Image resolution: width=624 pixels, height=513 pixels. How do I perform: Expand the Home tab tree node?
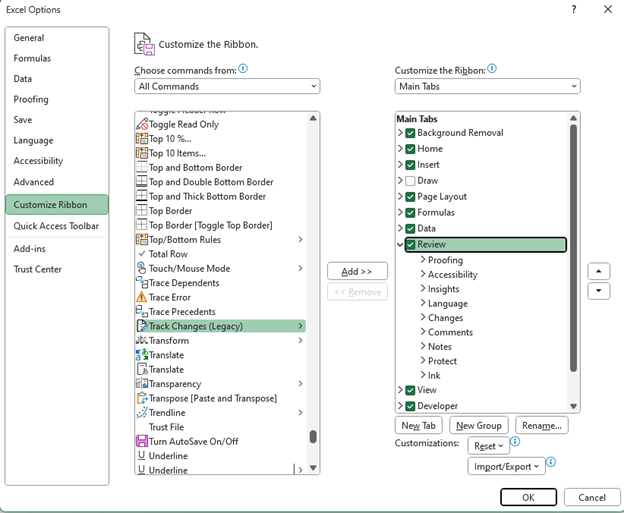point(400,148)
